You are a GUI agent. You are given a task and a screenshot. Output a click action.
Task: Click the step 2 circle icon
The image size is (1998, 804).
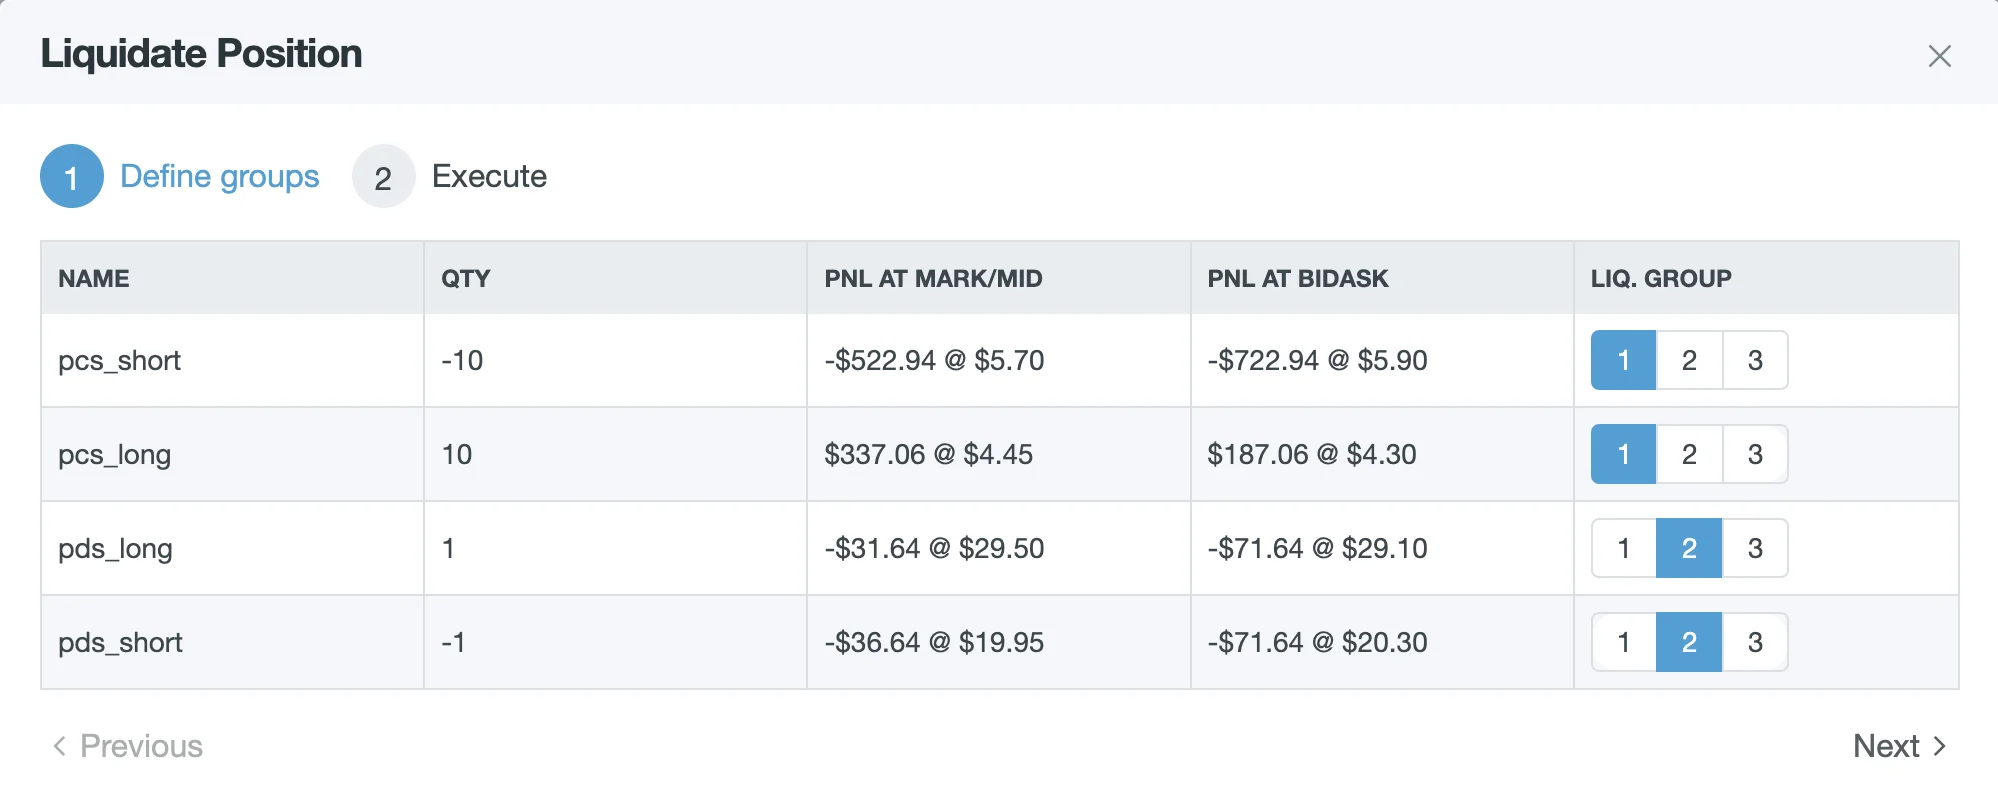pyautogui.click(x=383, y=176)
